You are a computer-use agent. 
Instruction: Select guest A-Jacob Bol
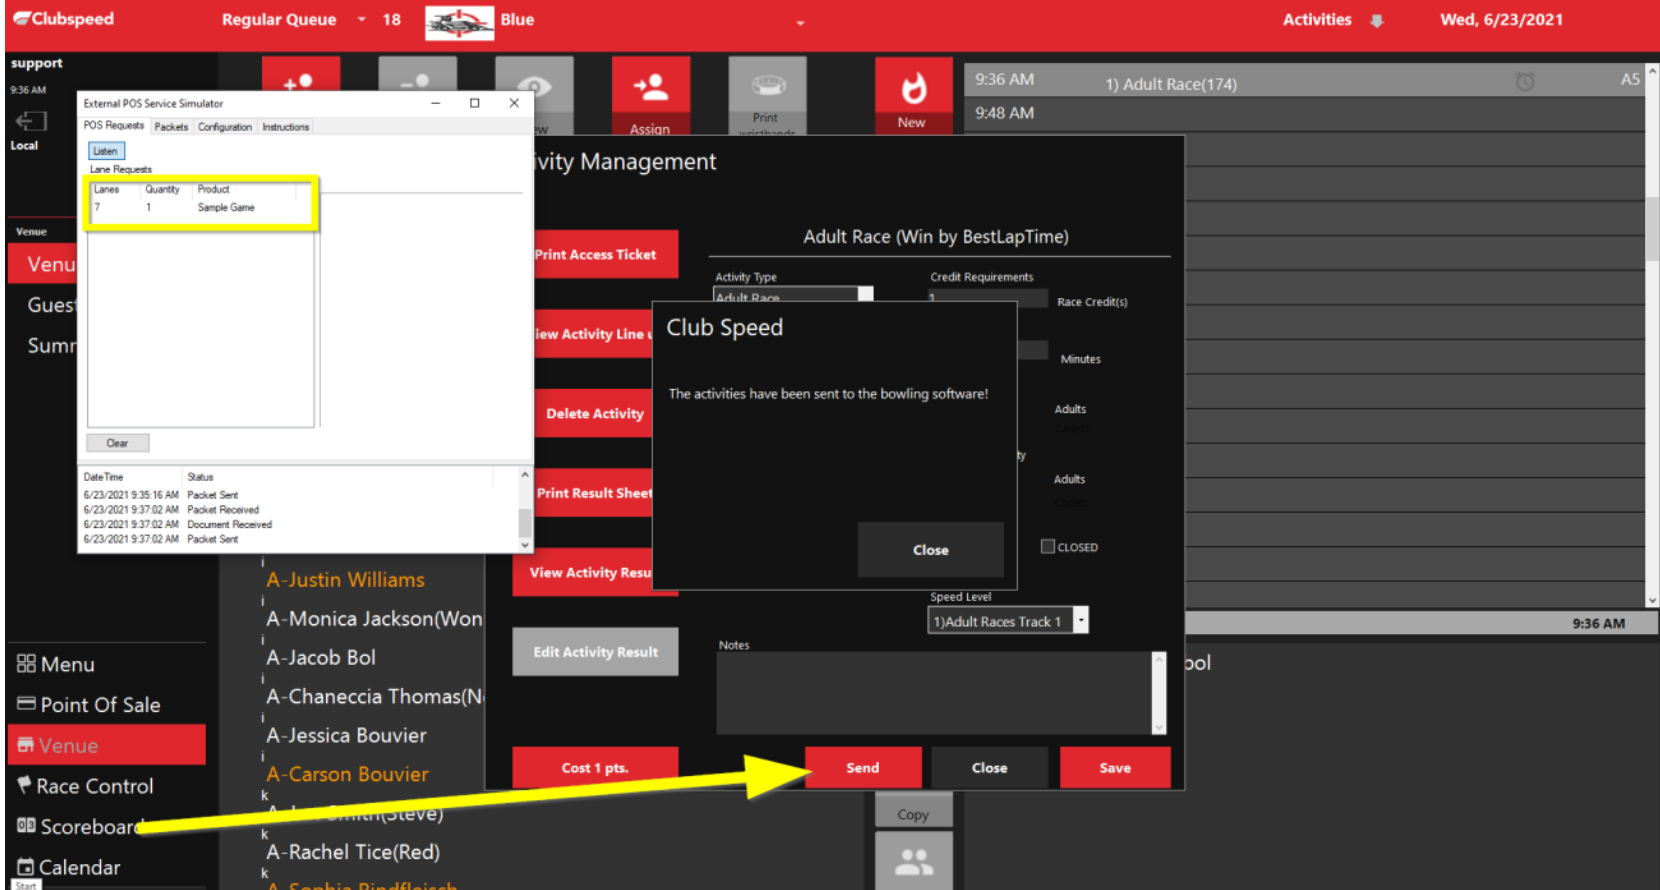321,658
